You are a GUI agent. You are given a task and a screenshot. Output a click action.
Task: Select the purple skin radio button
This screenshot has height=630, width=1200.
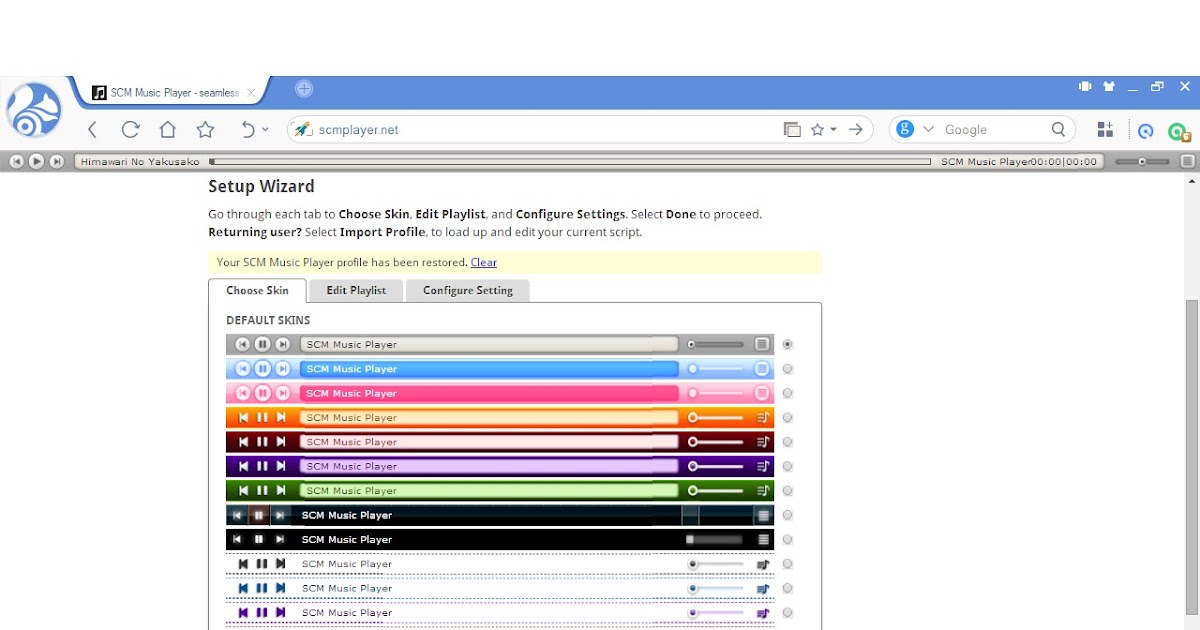click(788, 466)
